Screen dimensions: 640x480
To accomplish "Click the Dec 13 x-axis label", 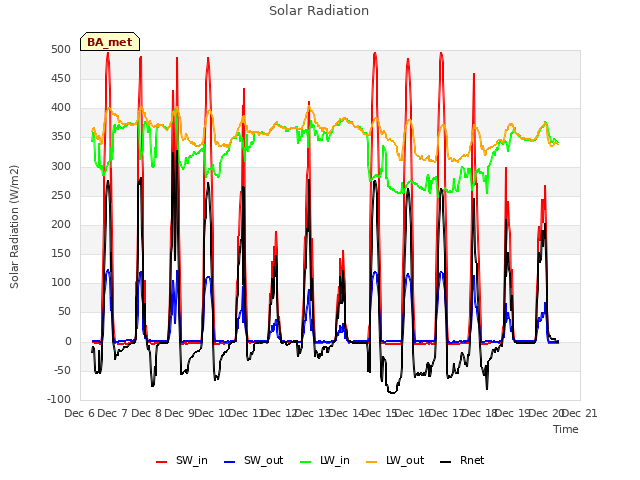I will 313,414.
